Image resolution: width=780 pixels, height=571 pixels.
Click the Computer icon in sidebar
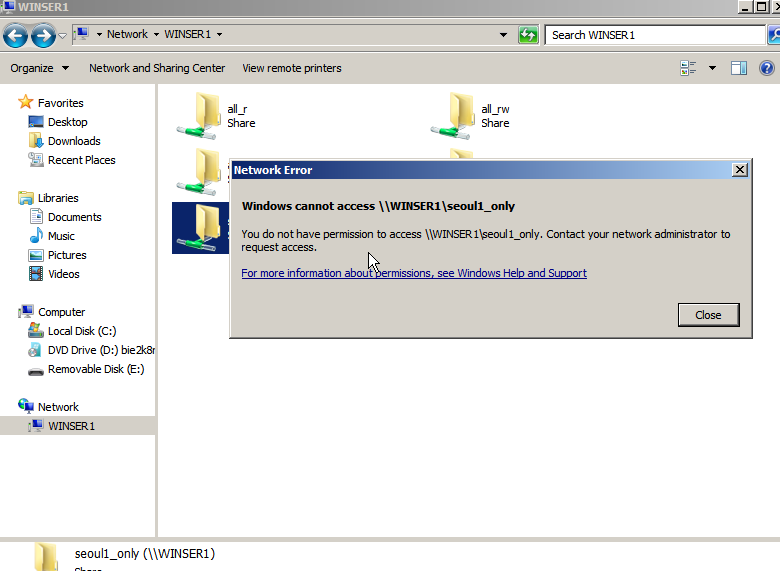point(26,312)
